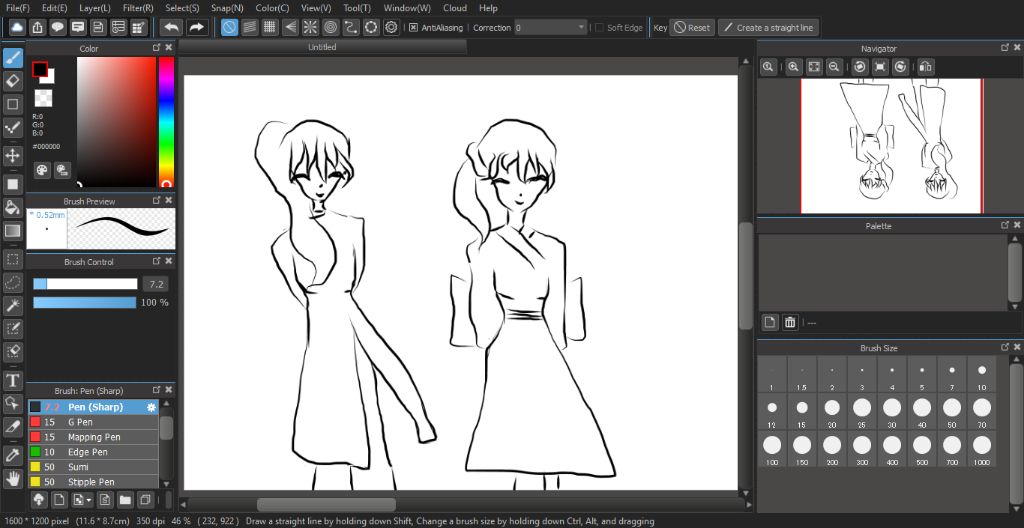Screen dimensions: 1024x528
Task: Select the Bucket fill tool
Action: click(x=12, y=207)
